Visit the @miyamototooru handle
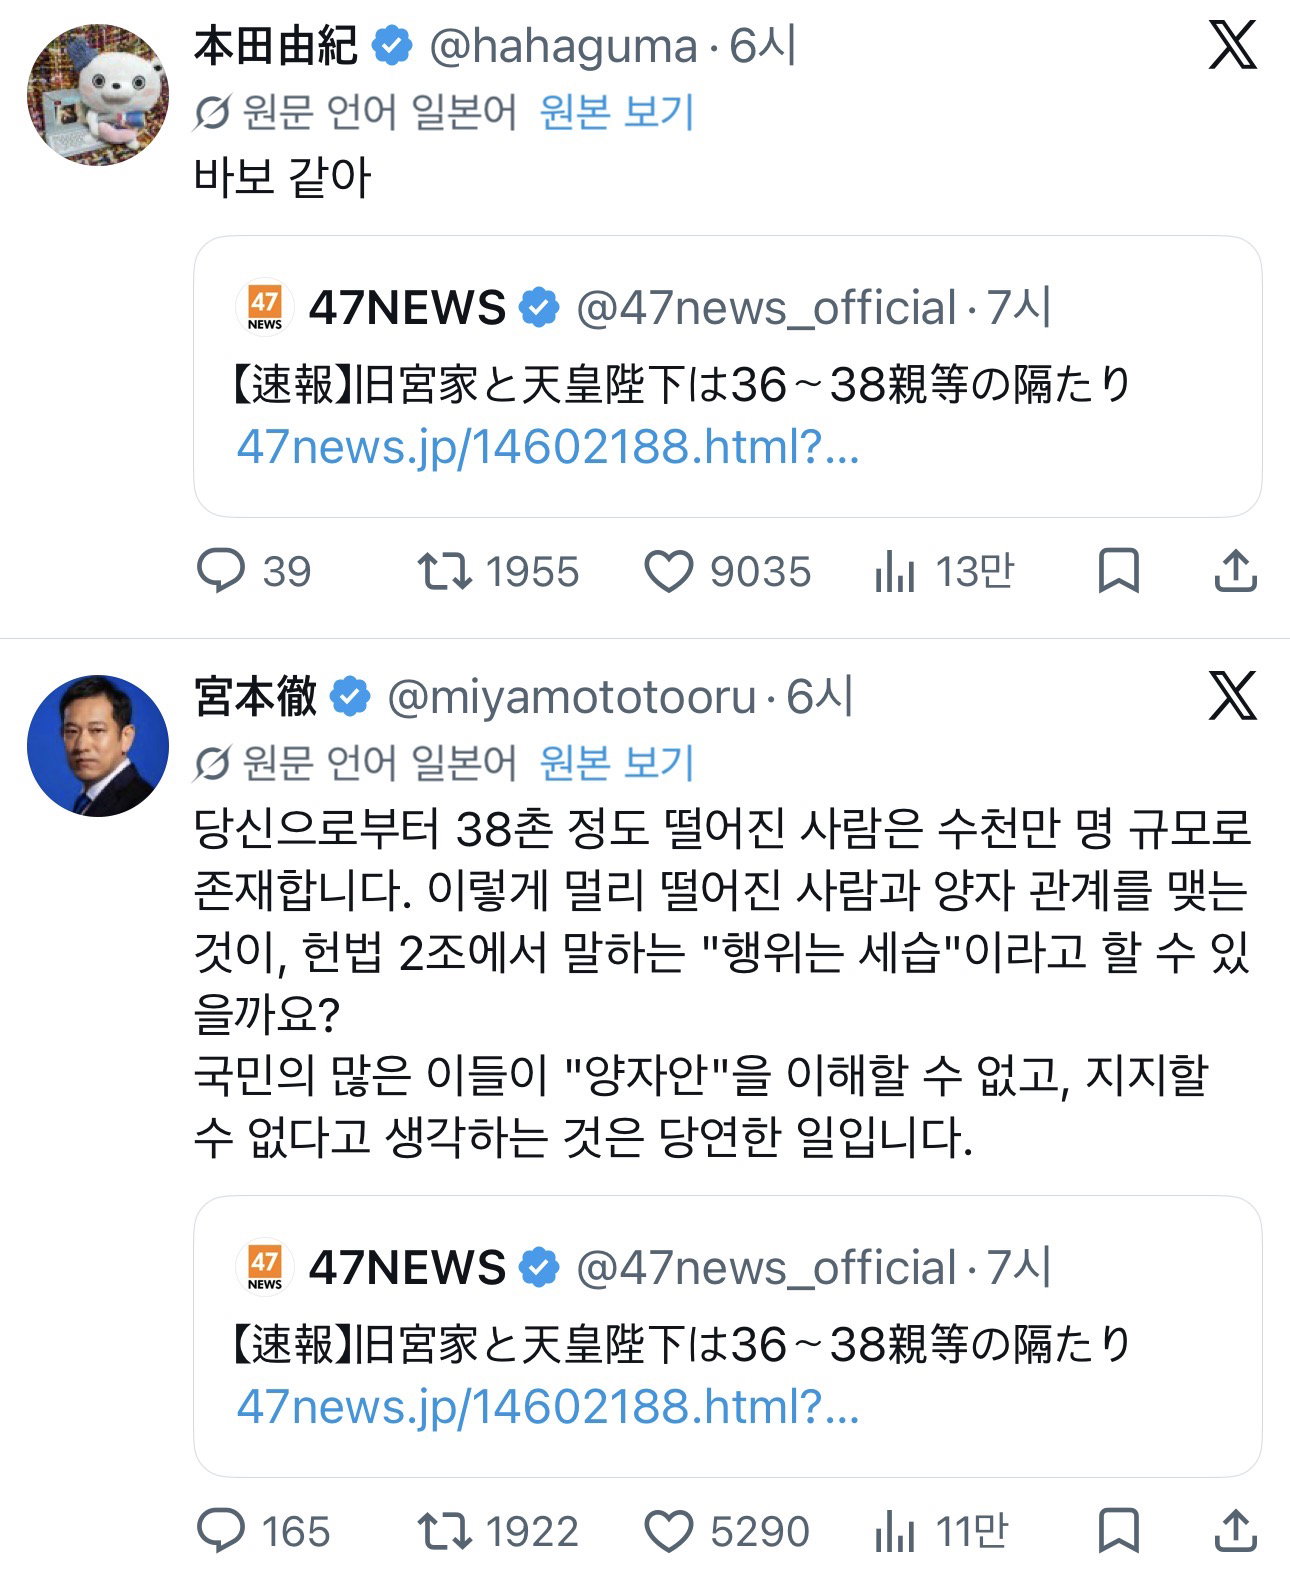 pyautogui.click(x=571, y=697)
